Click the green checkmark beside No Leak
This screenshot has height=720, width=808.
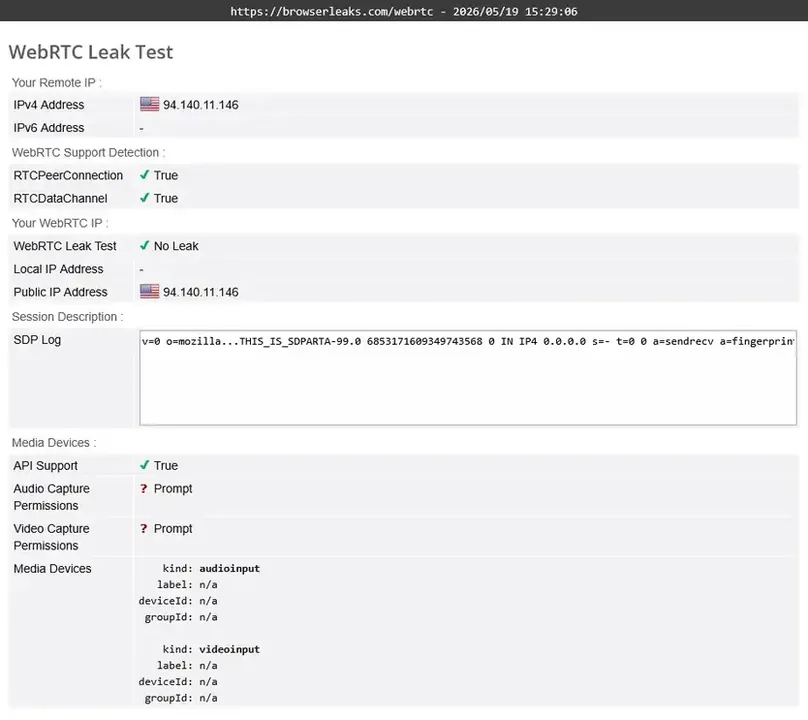click(144, 246)
